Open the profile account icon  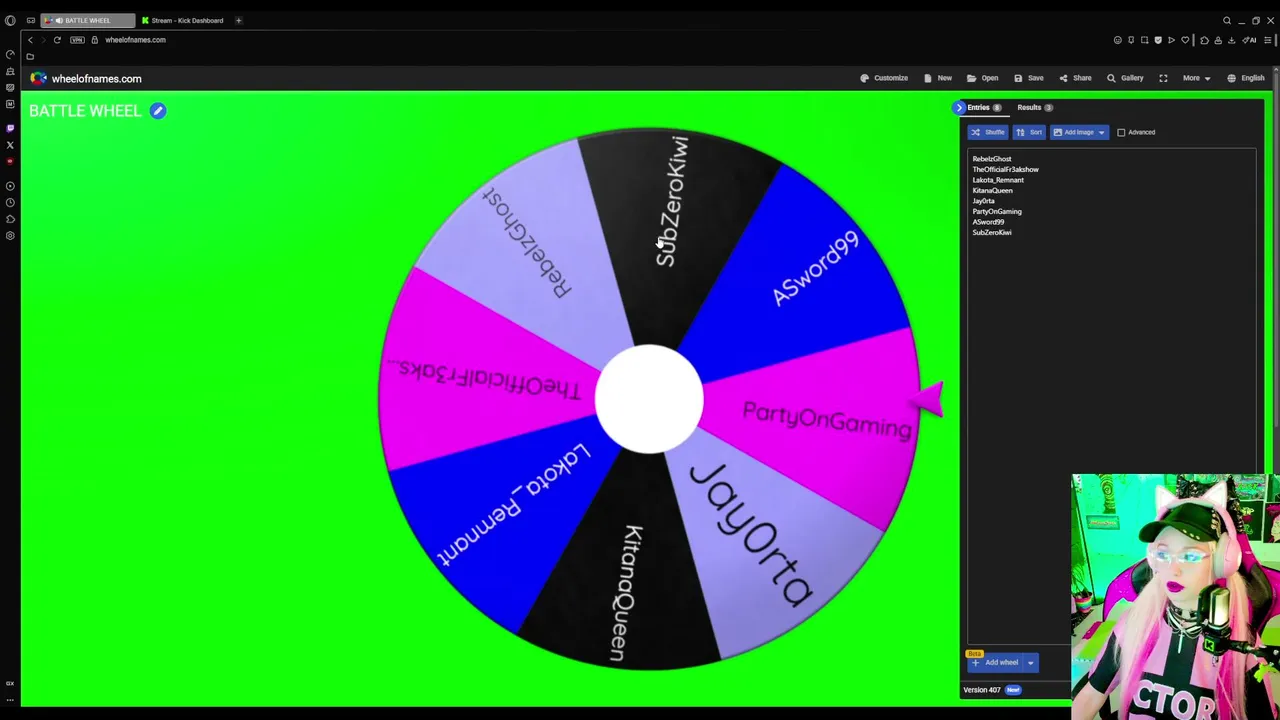1218,40
